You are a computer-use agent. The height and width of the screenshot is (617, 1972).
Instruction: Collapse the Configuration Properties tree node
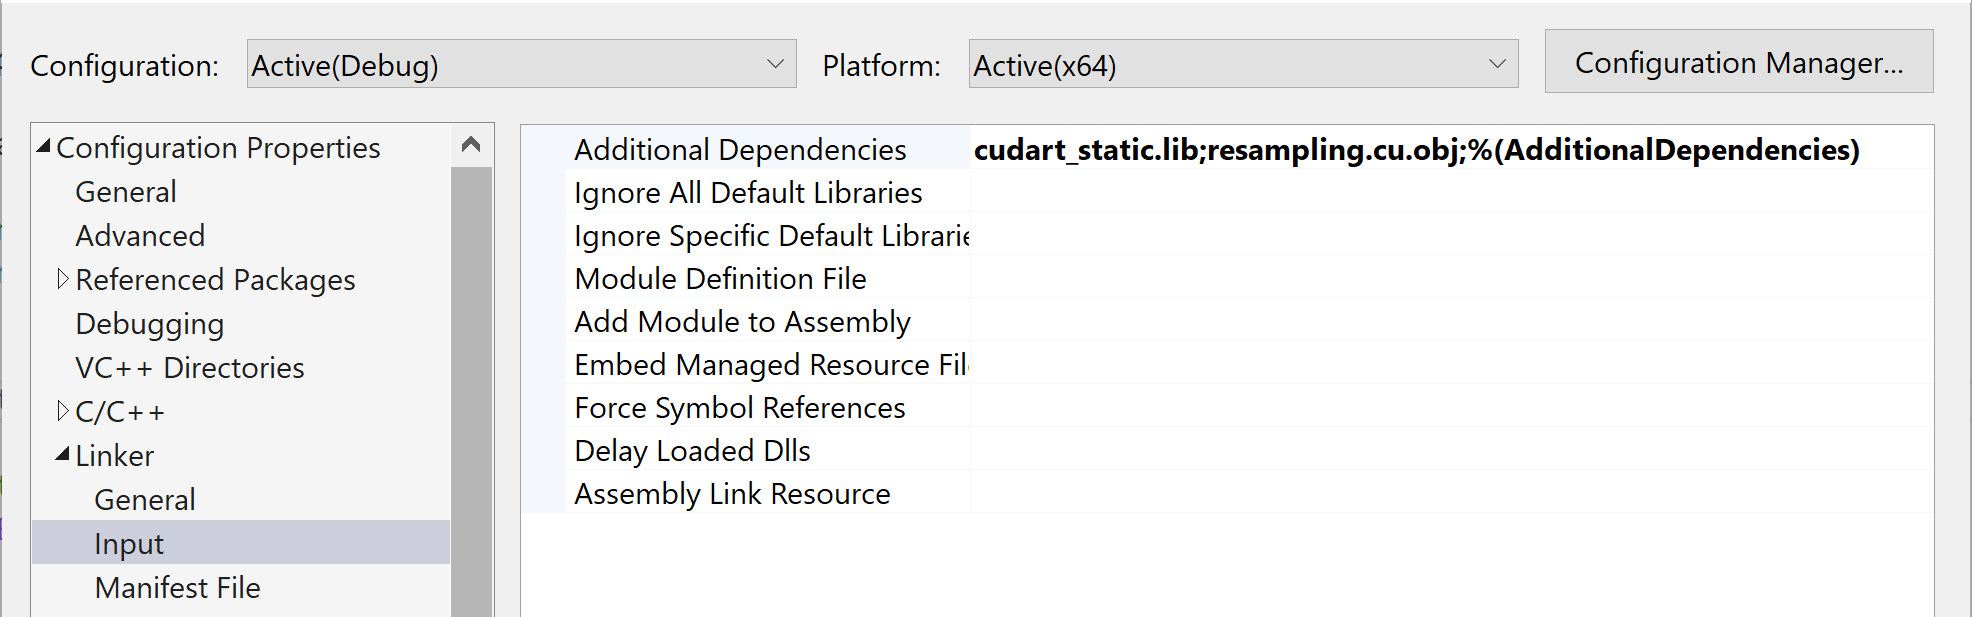point(44,147)
